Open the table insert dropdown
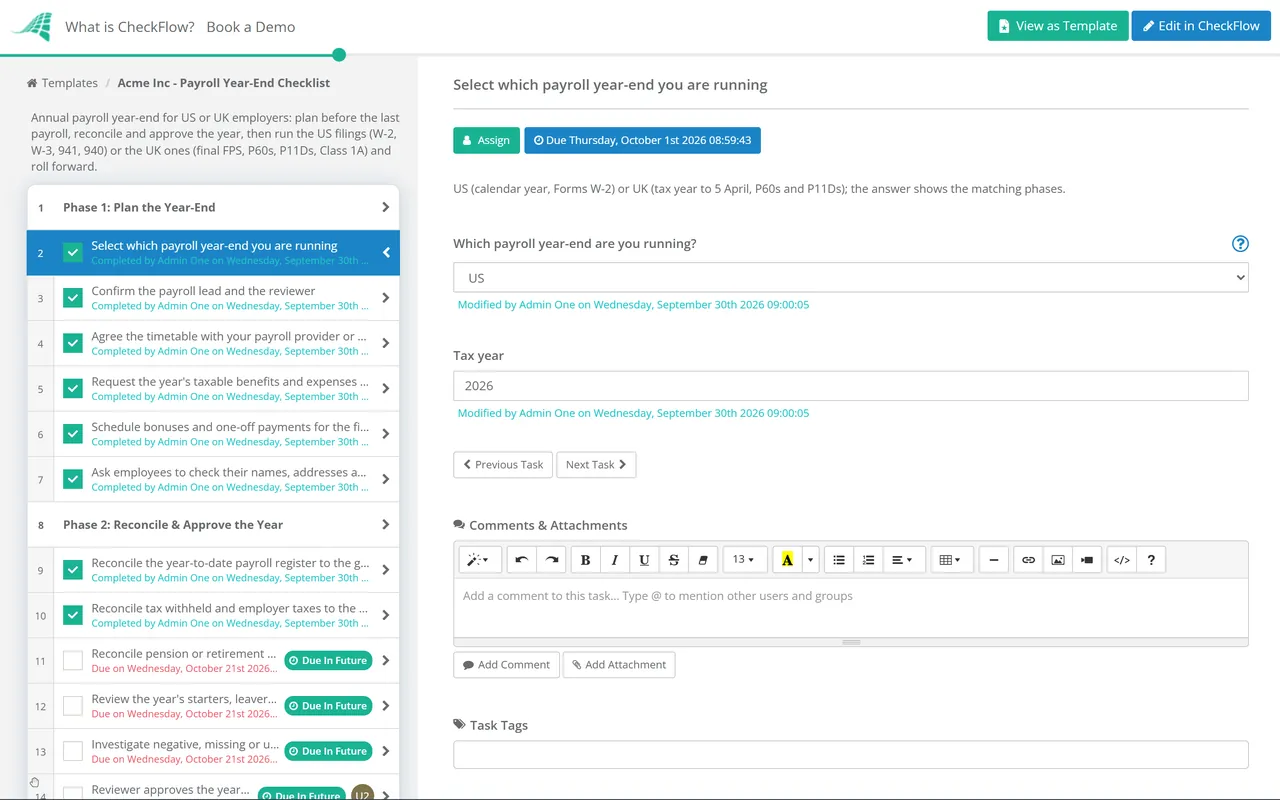 [950, 560]
